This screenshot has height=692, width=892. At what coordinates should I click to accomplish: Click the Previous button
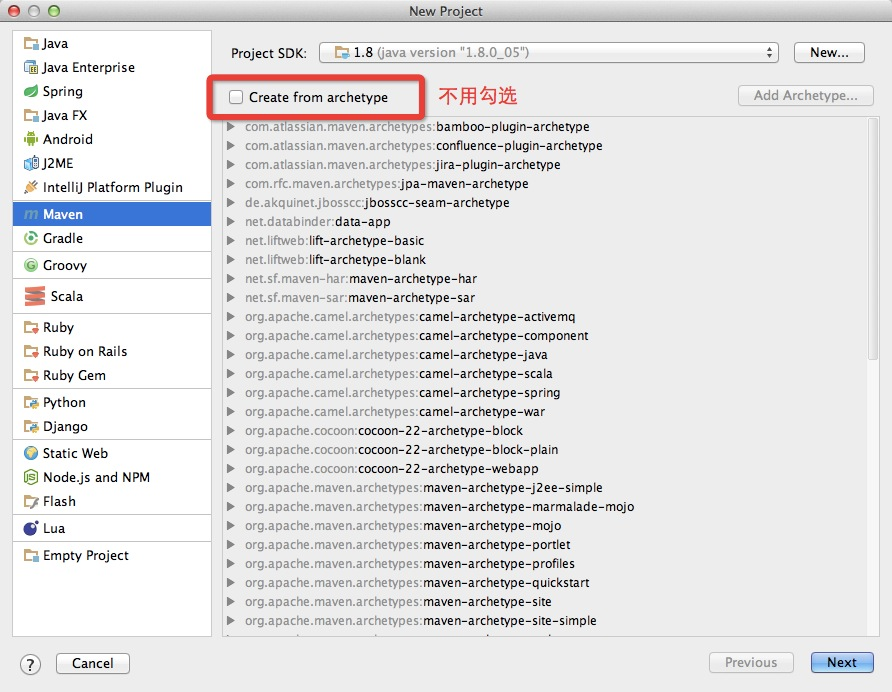click(x=751, y=662)
